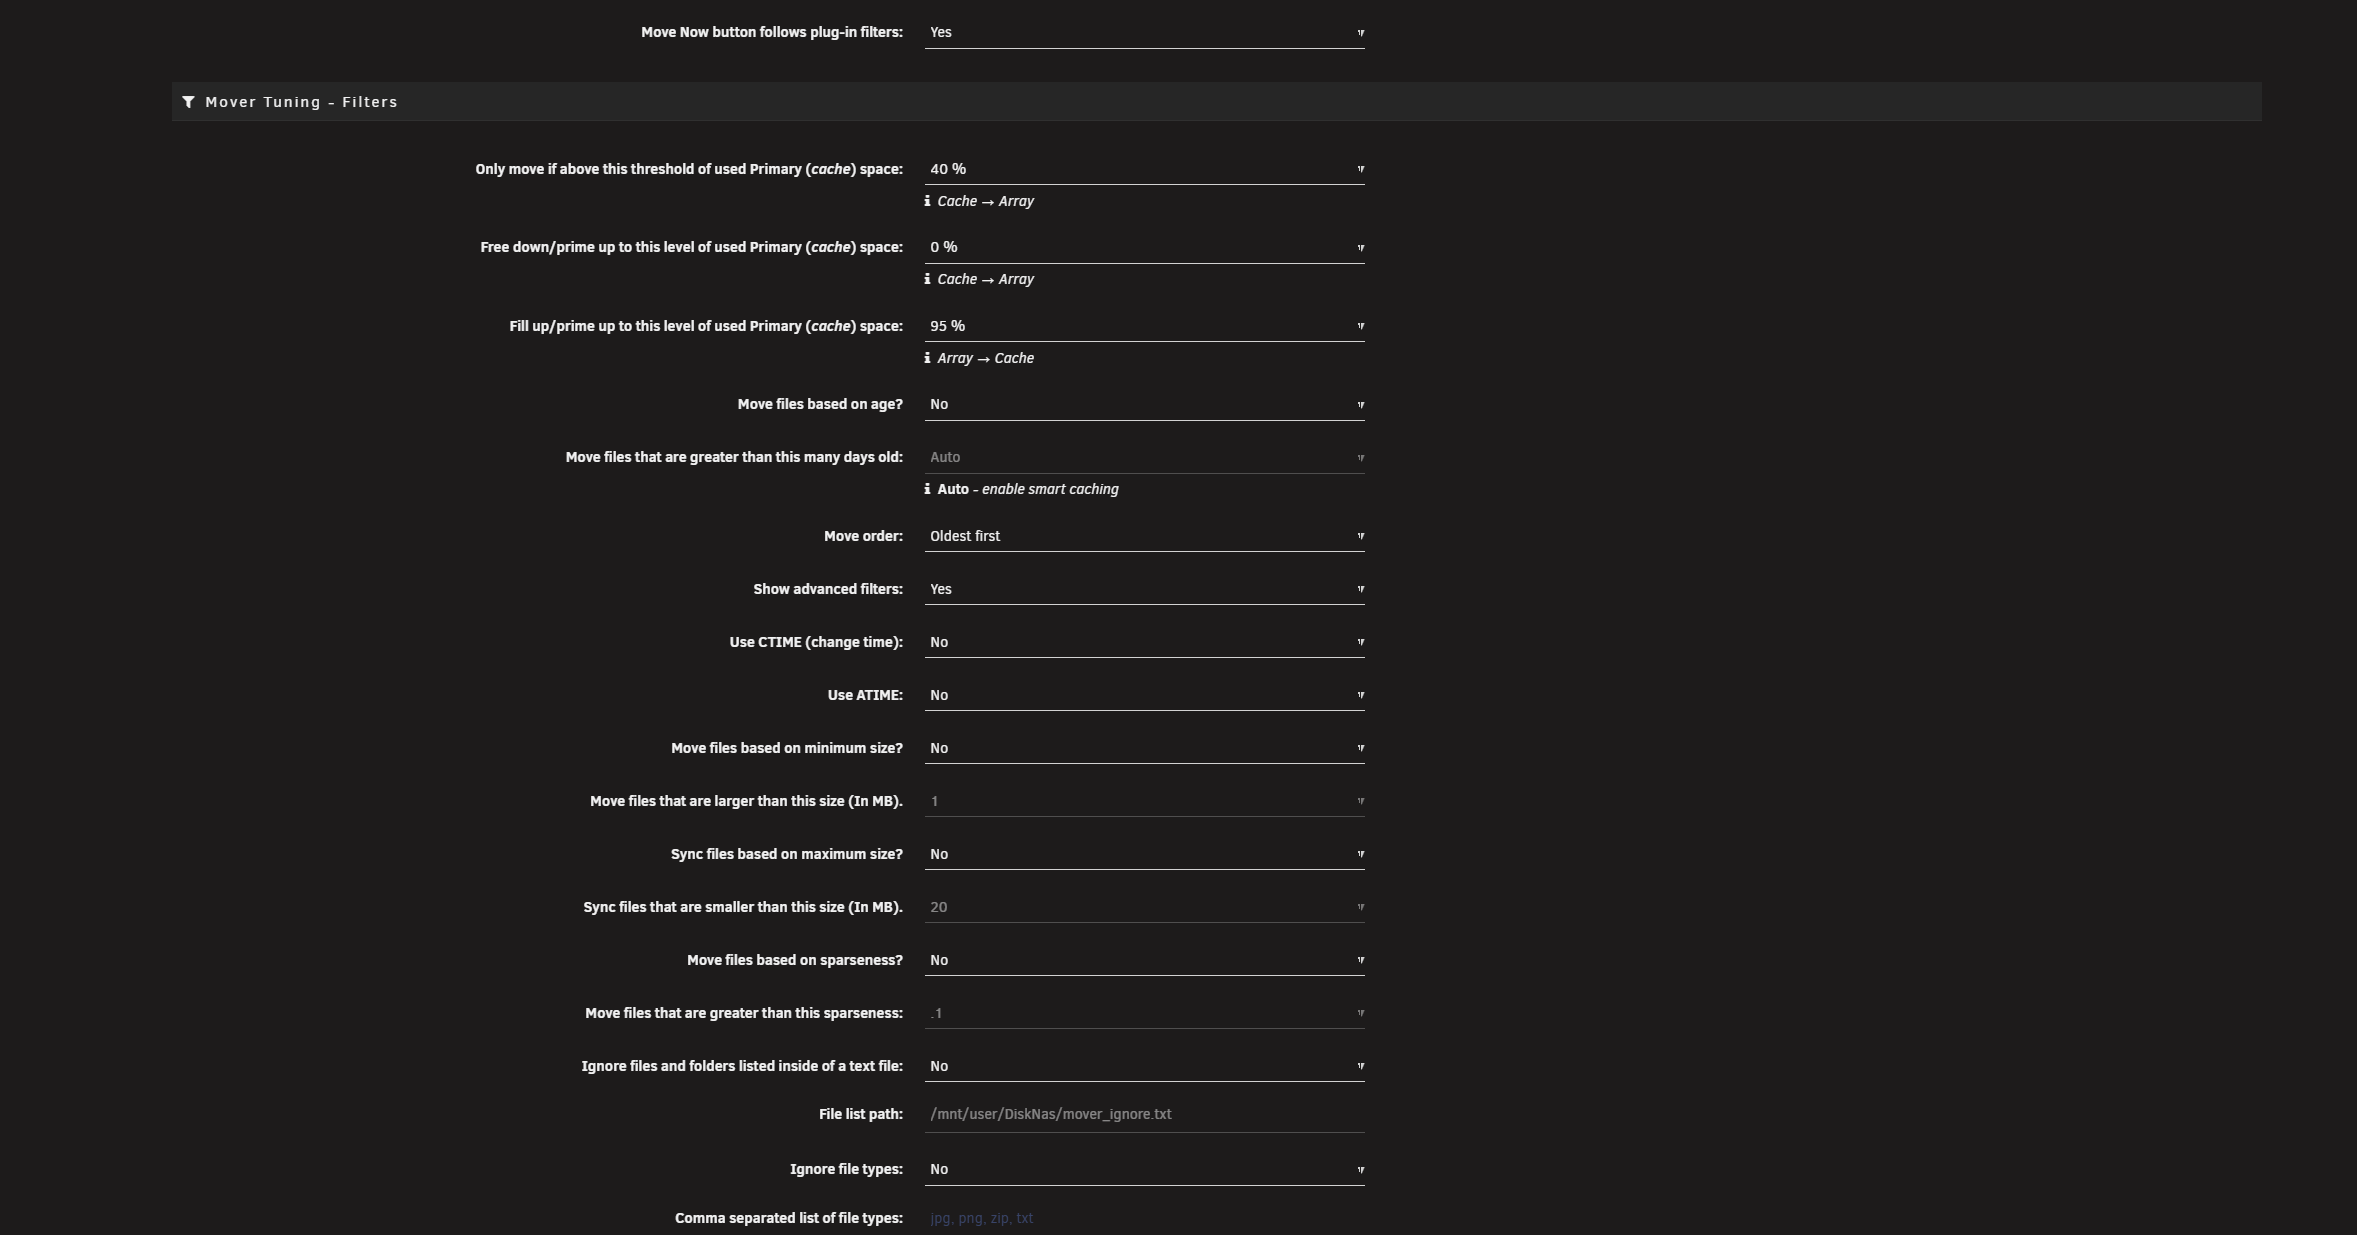Click the 'Auto - enable smart caching' hint text
This screenshot has width=2357, height=1235.
[x=1028, y=489]
